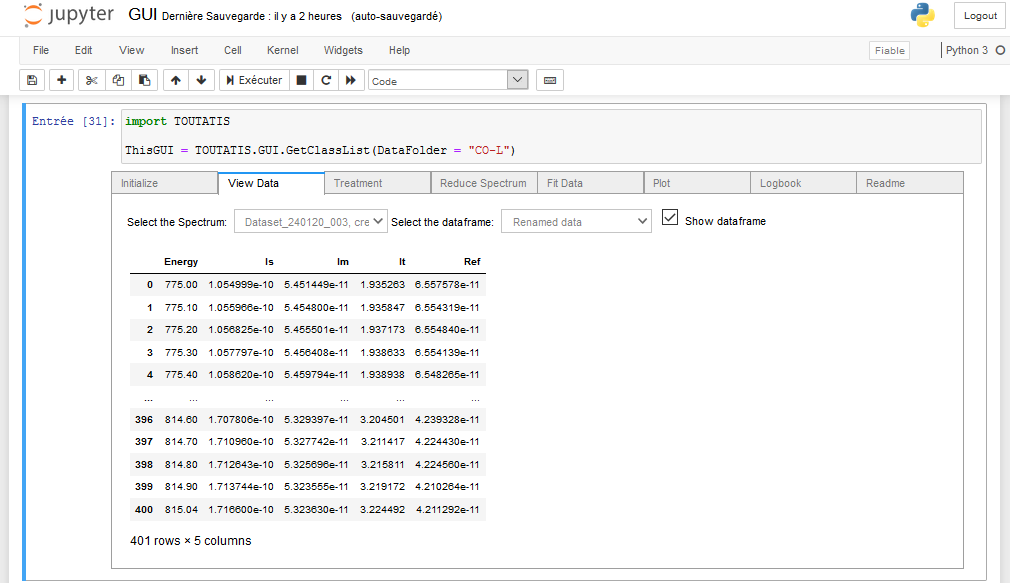This screenshot has height=583, width=1010.
Task: Click the Energy column header
Action: pos(181,262)
